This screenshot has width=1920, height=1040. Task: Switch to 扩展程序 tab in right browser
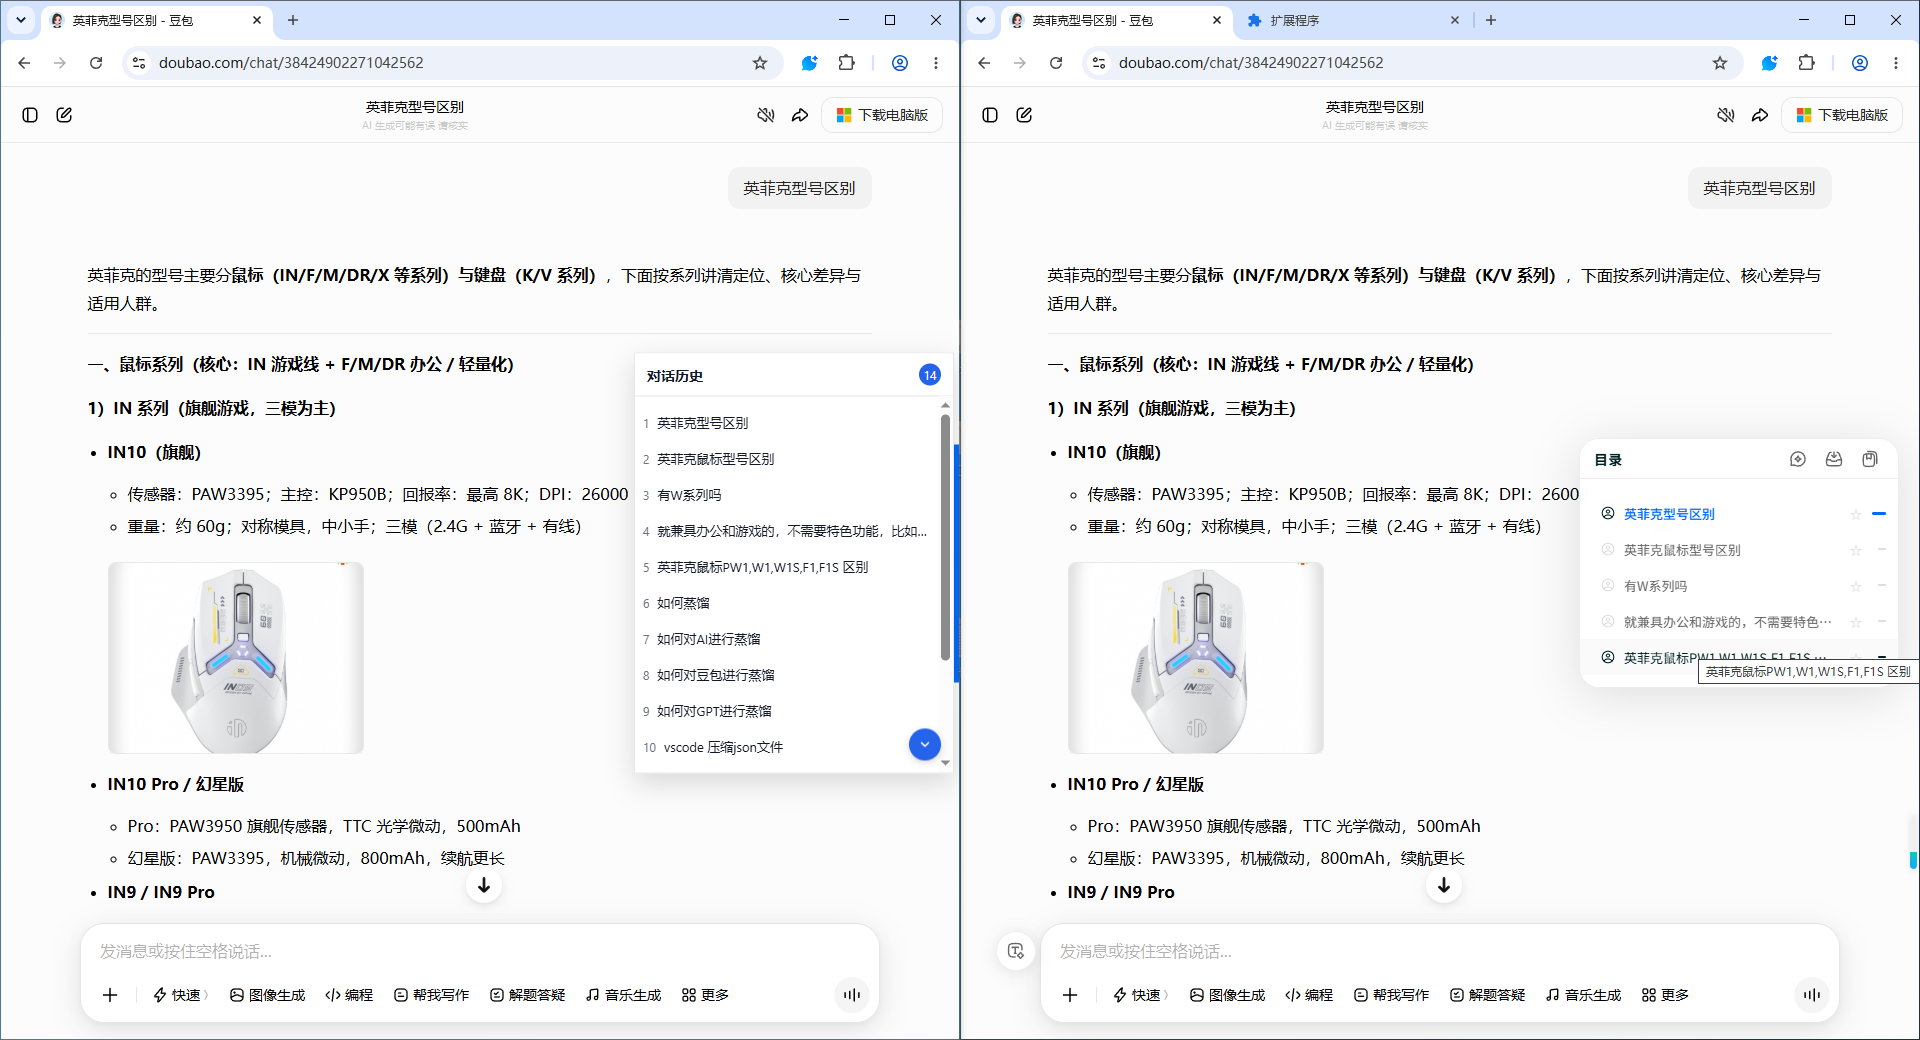[x=1352, y=20]
